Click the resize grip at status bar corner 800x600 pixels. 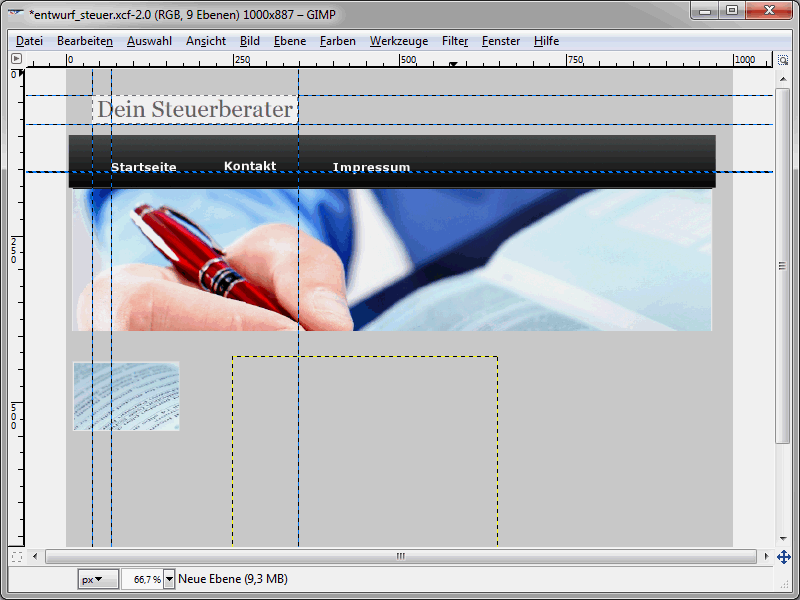(x=785, y=584)
